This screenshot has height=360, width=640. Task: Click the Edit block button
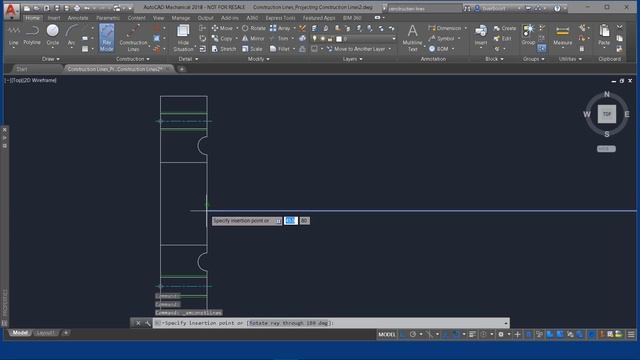(502, 38)
